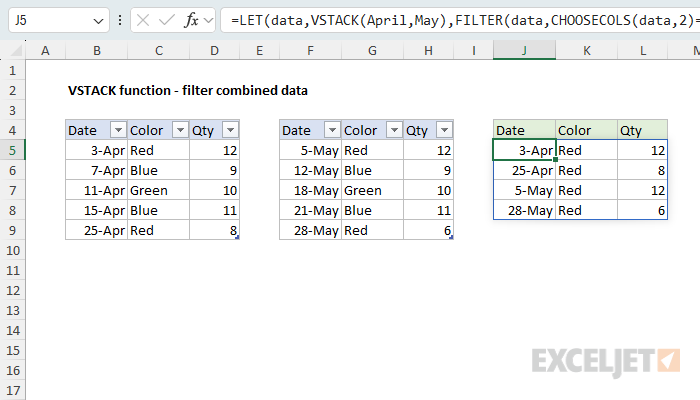Image resolution: width=700 pixels, height=400 pixels.
Task: Click the '5-May' cell in May table
Action: coord(310,150)
